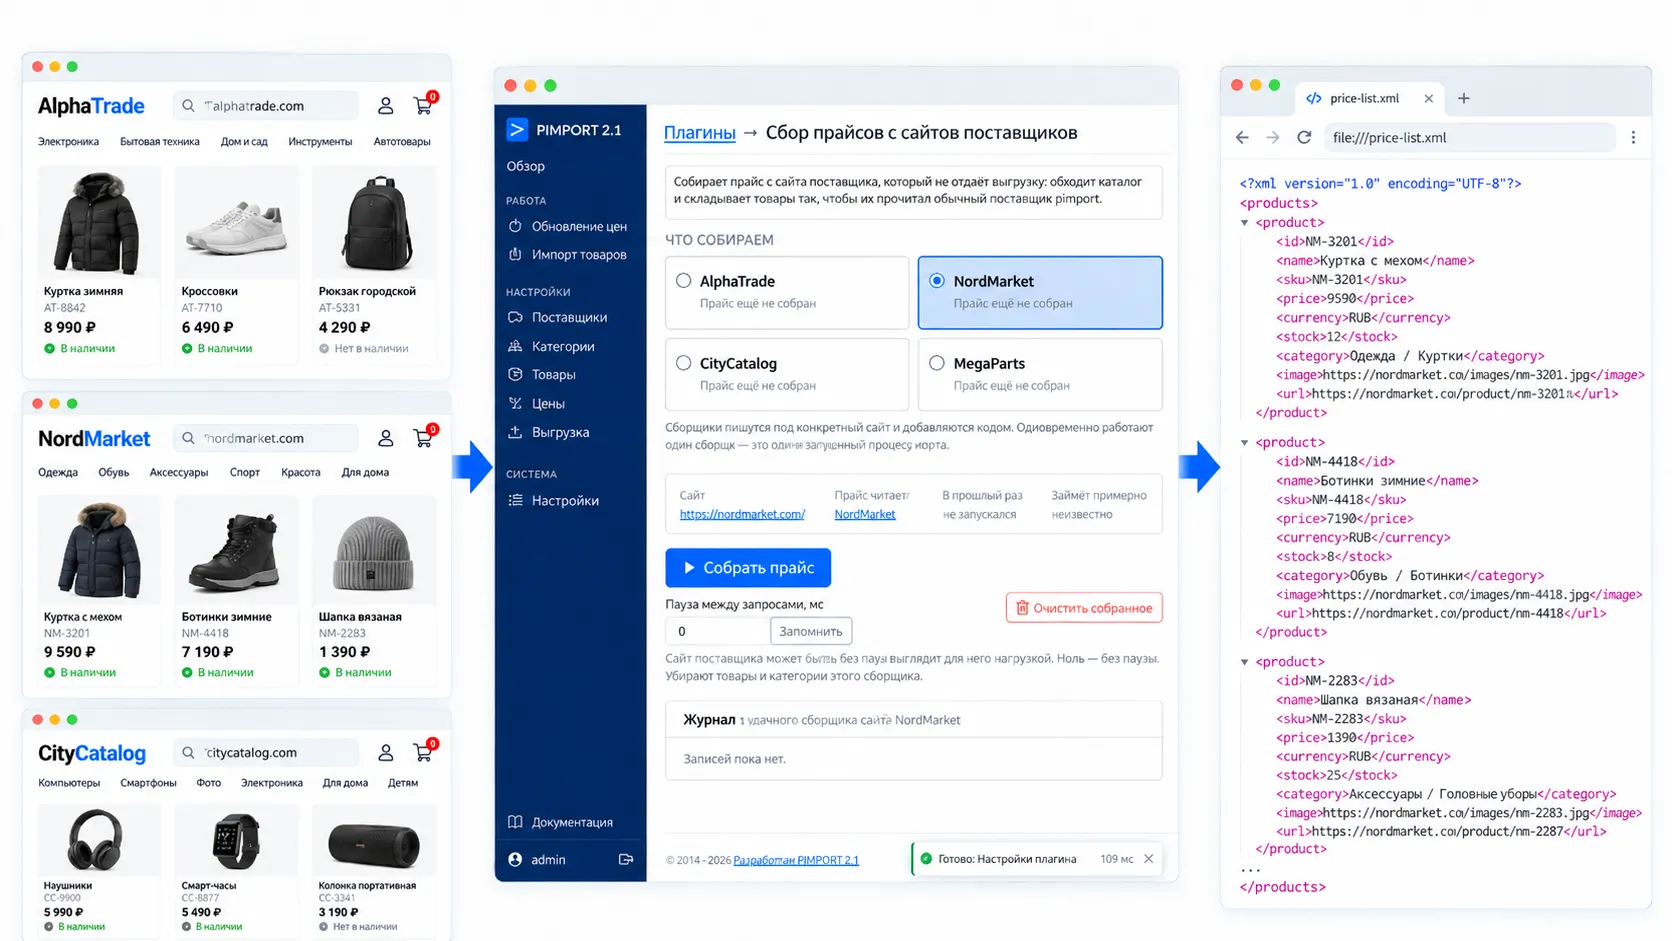Select the CityCatalog radio option
The image size is (1672, 941).
683,363
